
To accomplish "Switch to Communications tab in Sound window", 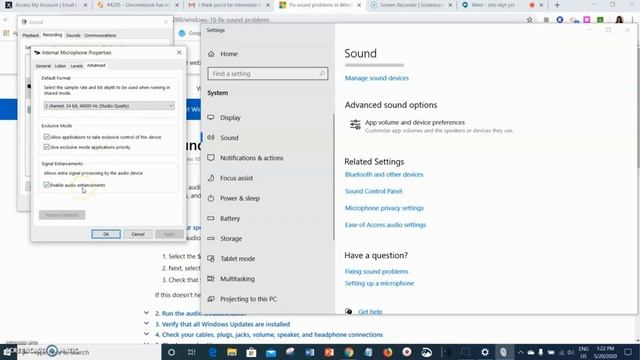I will [100, 36].
